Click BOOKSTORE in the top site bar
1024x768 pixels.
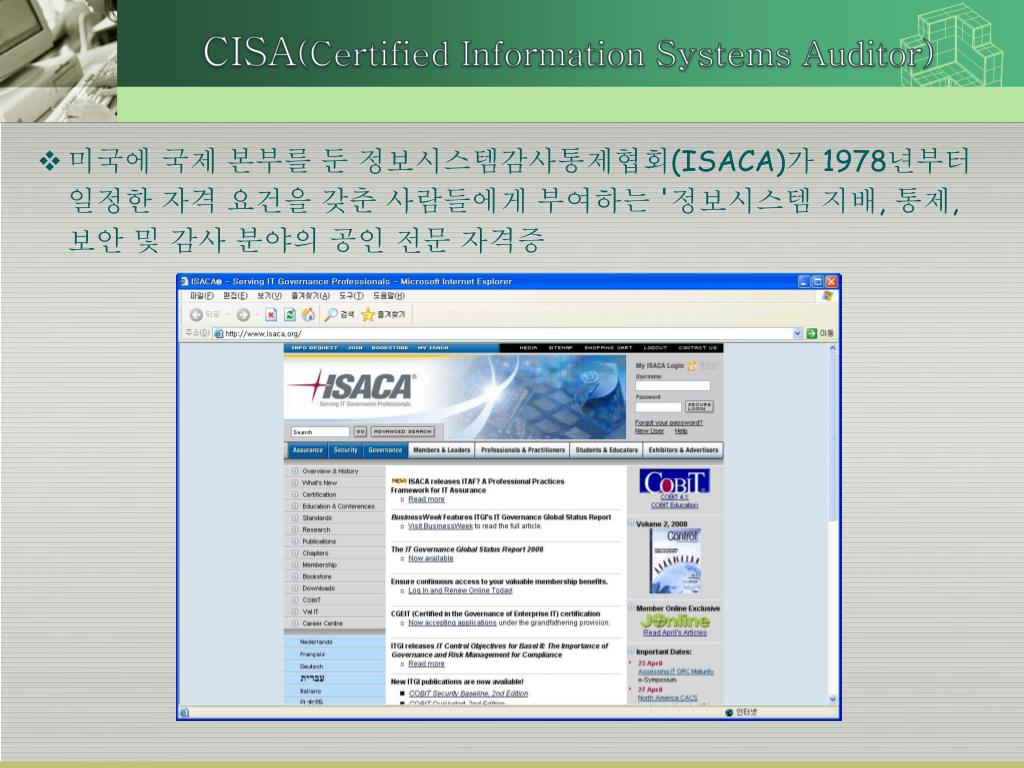(x=390, y=348)
